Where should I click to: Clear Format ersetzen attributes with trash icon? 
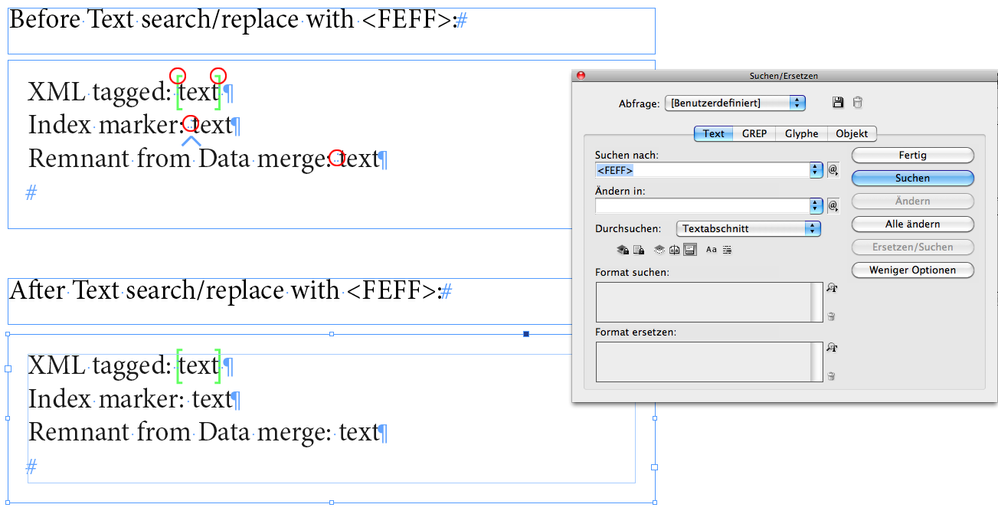coord(831,376)
